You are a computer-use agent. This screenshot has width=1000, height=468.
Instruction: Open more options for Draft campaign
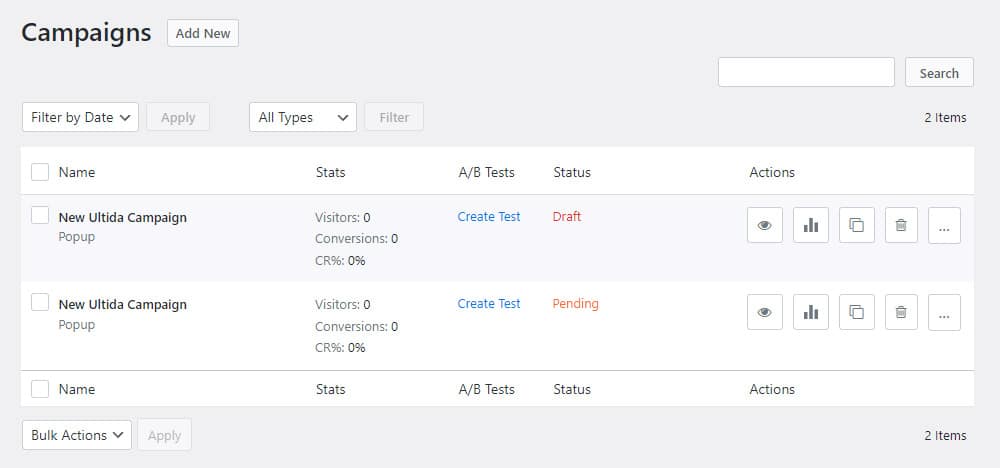[x=945, y=225]
